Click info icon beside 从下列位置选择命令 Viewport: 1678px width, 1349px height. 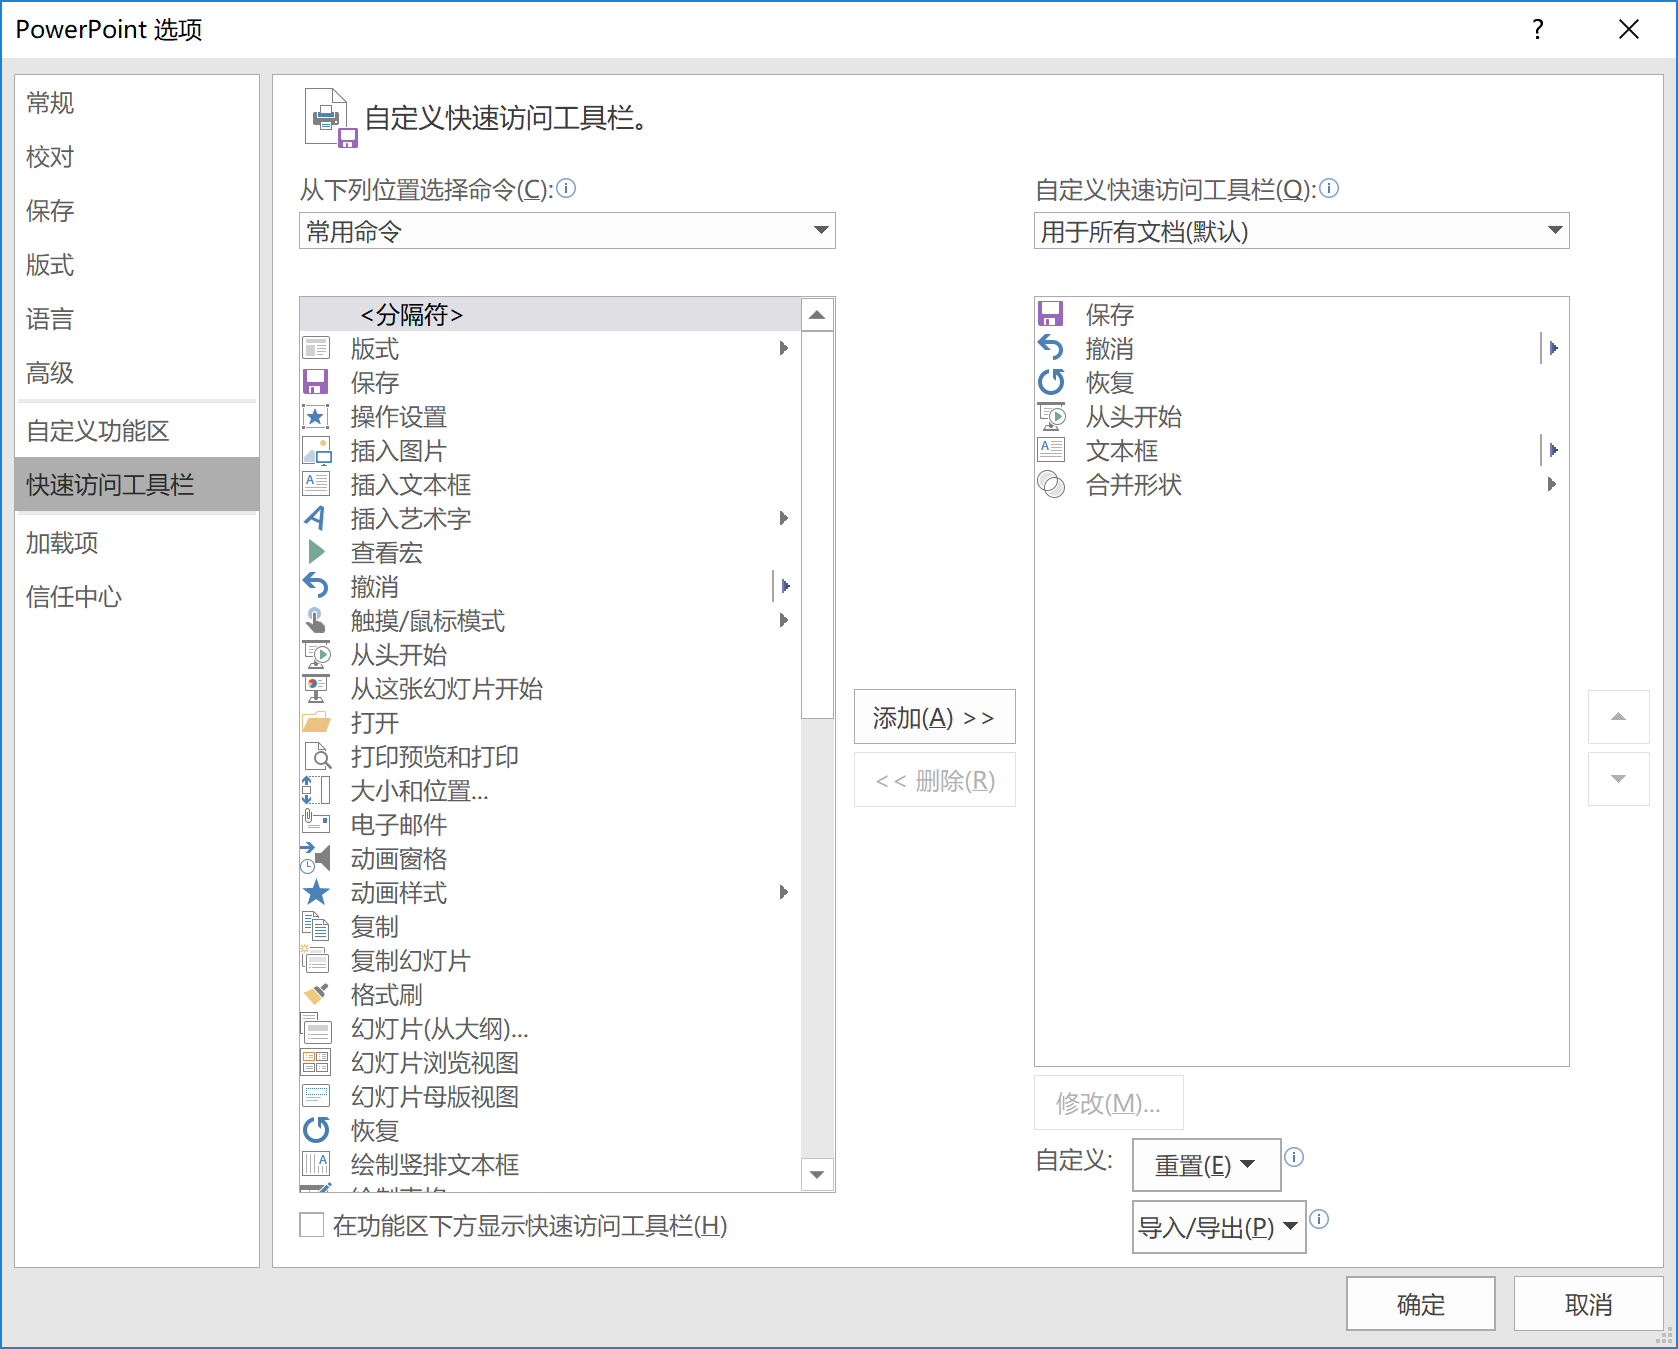tap(566, 188)
